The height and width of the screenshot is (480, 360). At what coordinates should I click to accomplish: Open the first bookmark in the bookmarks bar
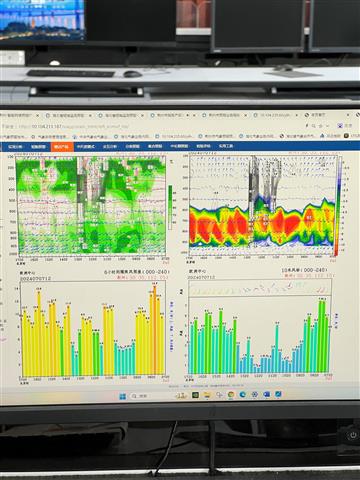15,137
